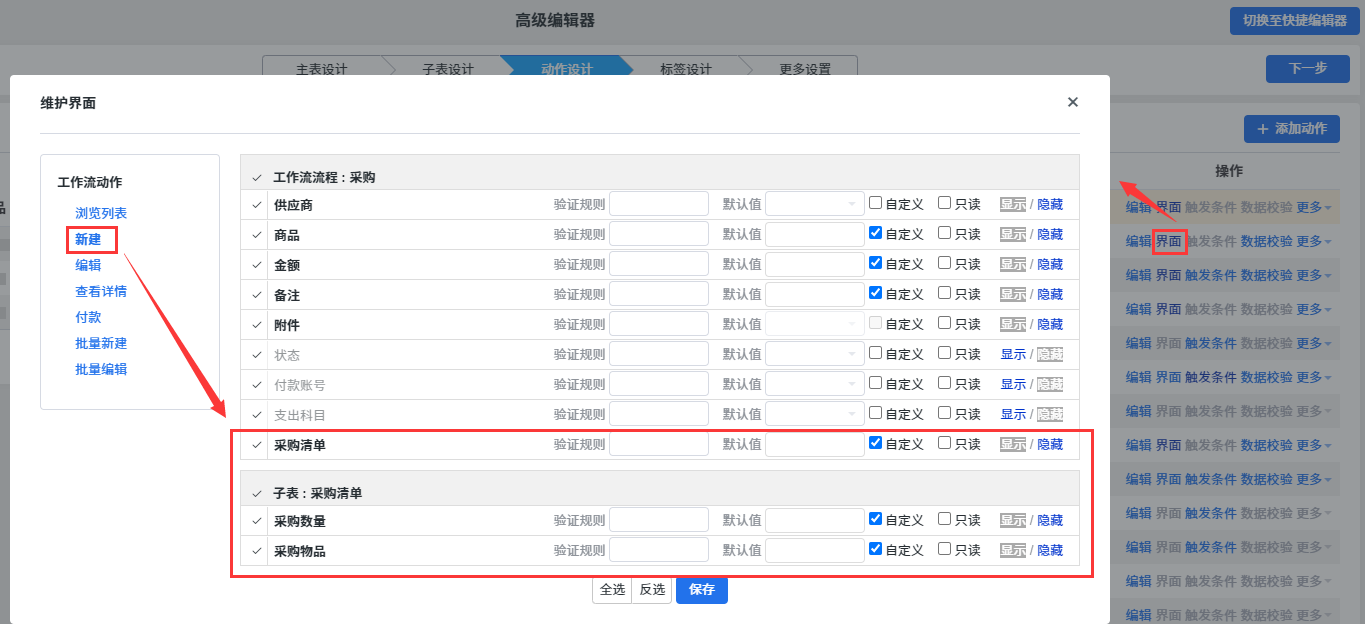This screenshot has height=624, width=1365.
Task: Click the 全选 button
Action: 612,590
